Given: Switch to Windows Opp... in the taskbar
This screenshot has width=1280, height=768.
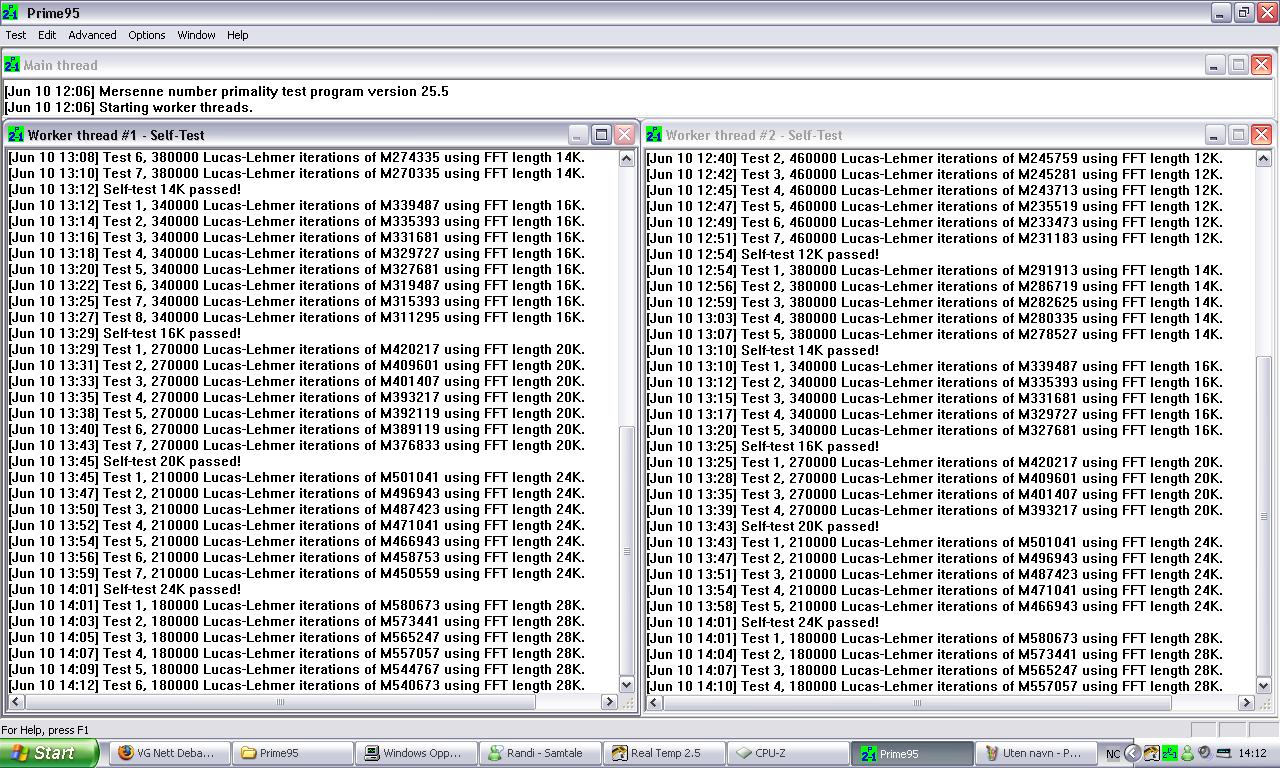Looking at the screenshot, I should [418, 753].
